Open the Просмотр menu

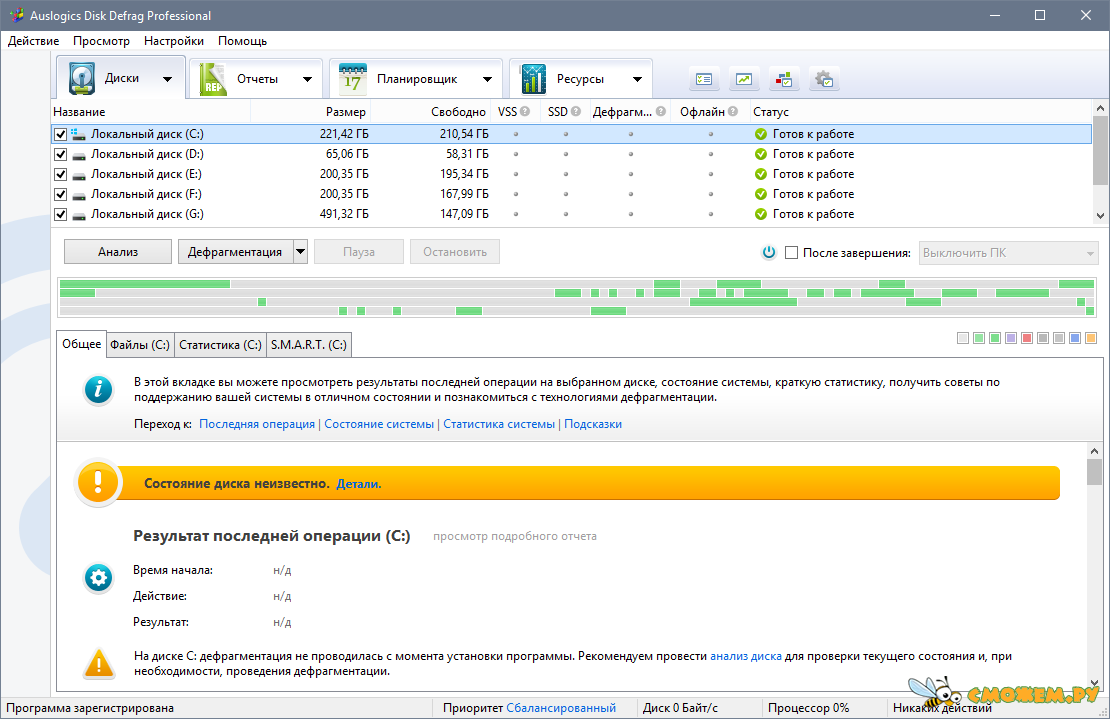pyautogui.click(x=101, y=41)
